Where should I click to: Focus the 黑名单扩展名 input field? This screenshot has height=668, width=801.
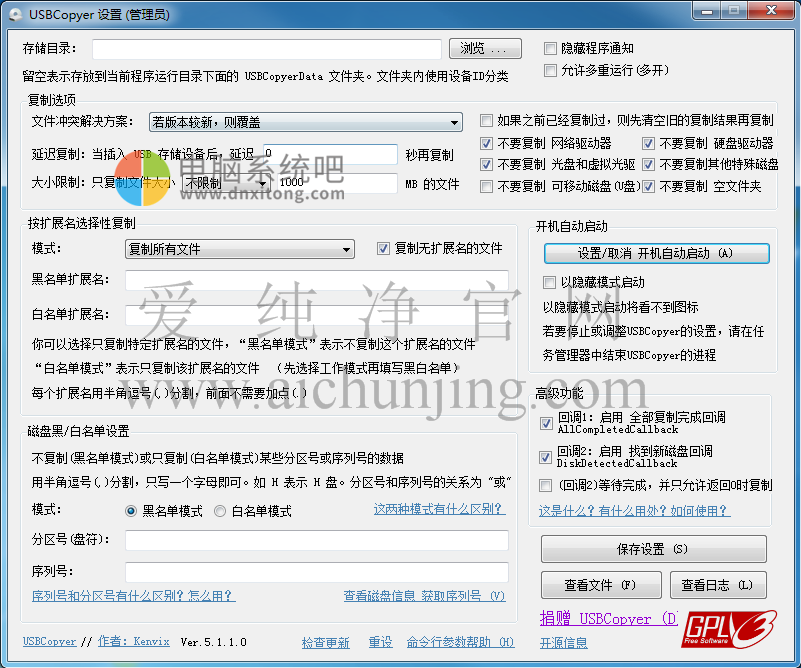[317, 280]
